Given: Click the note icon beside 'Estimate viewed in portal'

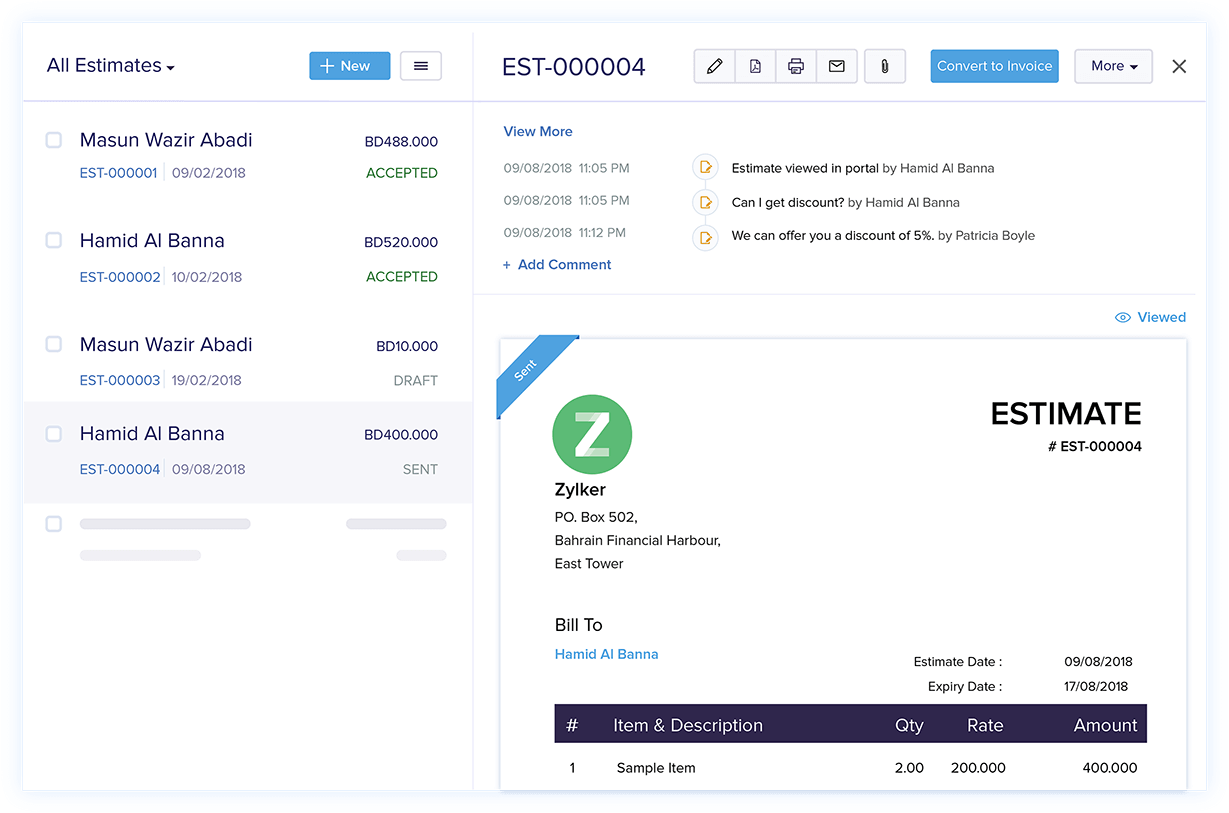Looking at the screenshot, I should click(x=706, y=168).
